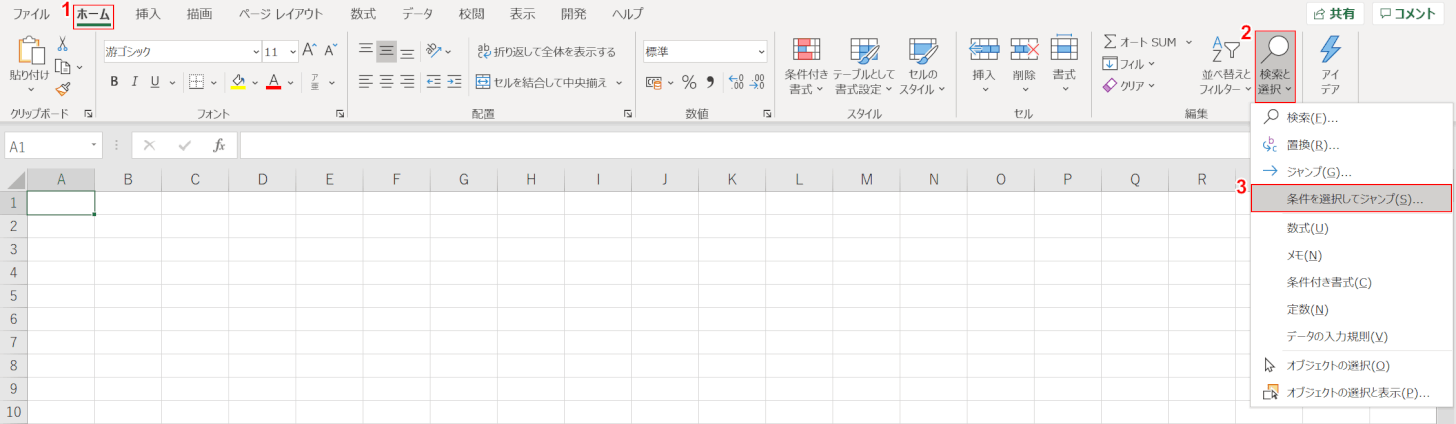Click オート SUM button
This screenshot has width=1456, height=424.
pos(1140,42)
